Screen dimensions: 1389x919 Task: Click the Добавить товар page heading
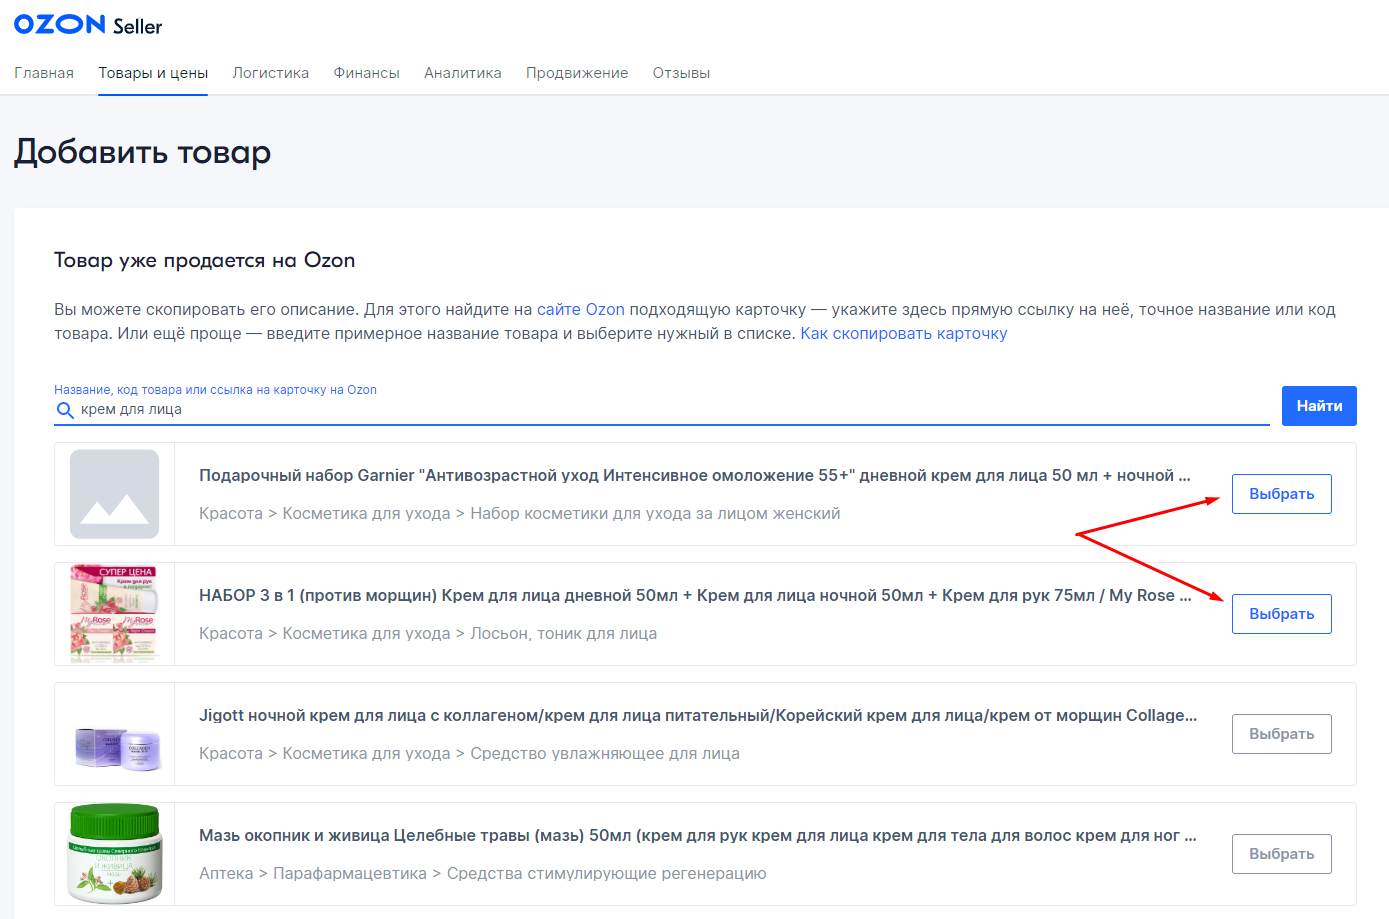coord(143,152)
